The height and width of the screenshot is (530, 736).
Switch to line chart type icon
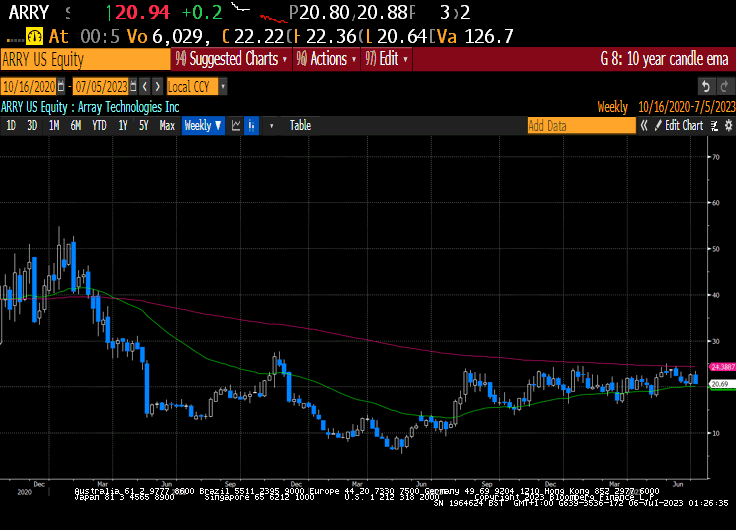coord(236,126)
